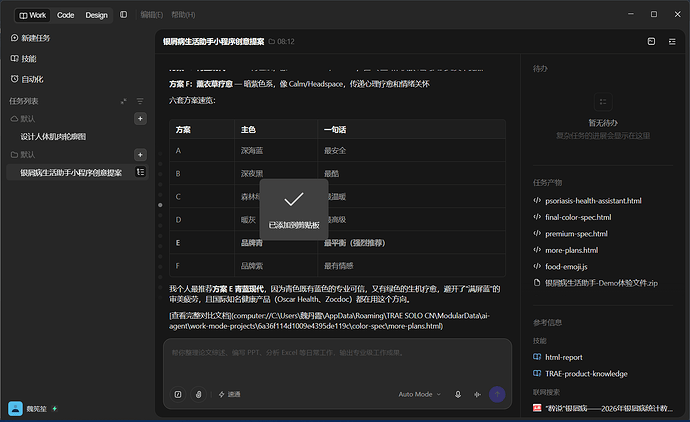Click the 已添加到剪贴板 confirmation toast
Viewport: 690px width, 422px height.
coord(294,209)
